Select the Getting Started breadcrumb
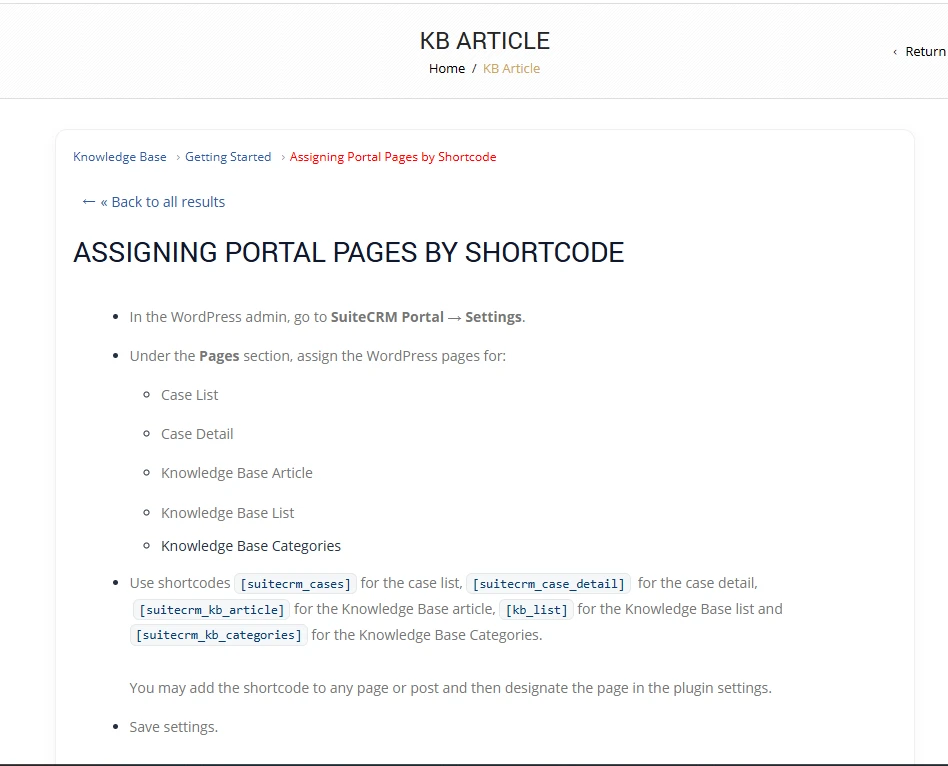This screenshot has width=948, height=766. [x=228, y=157]
